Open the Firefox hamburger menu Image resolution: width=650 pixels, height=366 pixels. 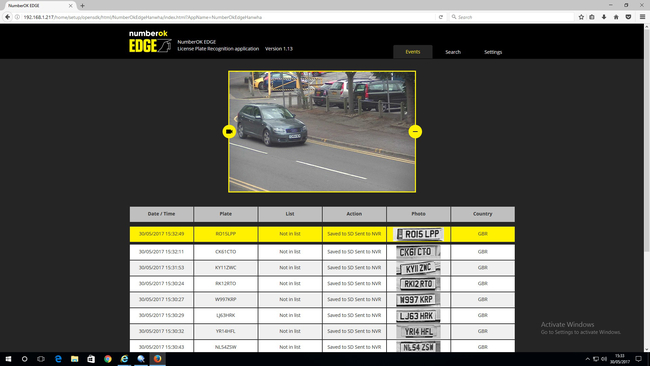[x=642, y=17]
